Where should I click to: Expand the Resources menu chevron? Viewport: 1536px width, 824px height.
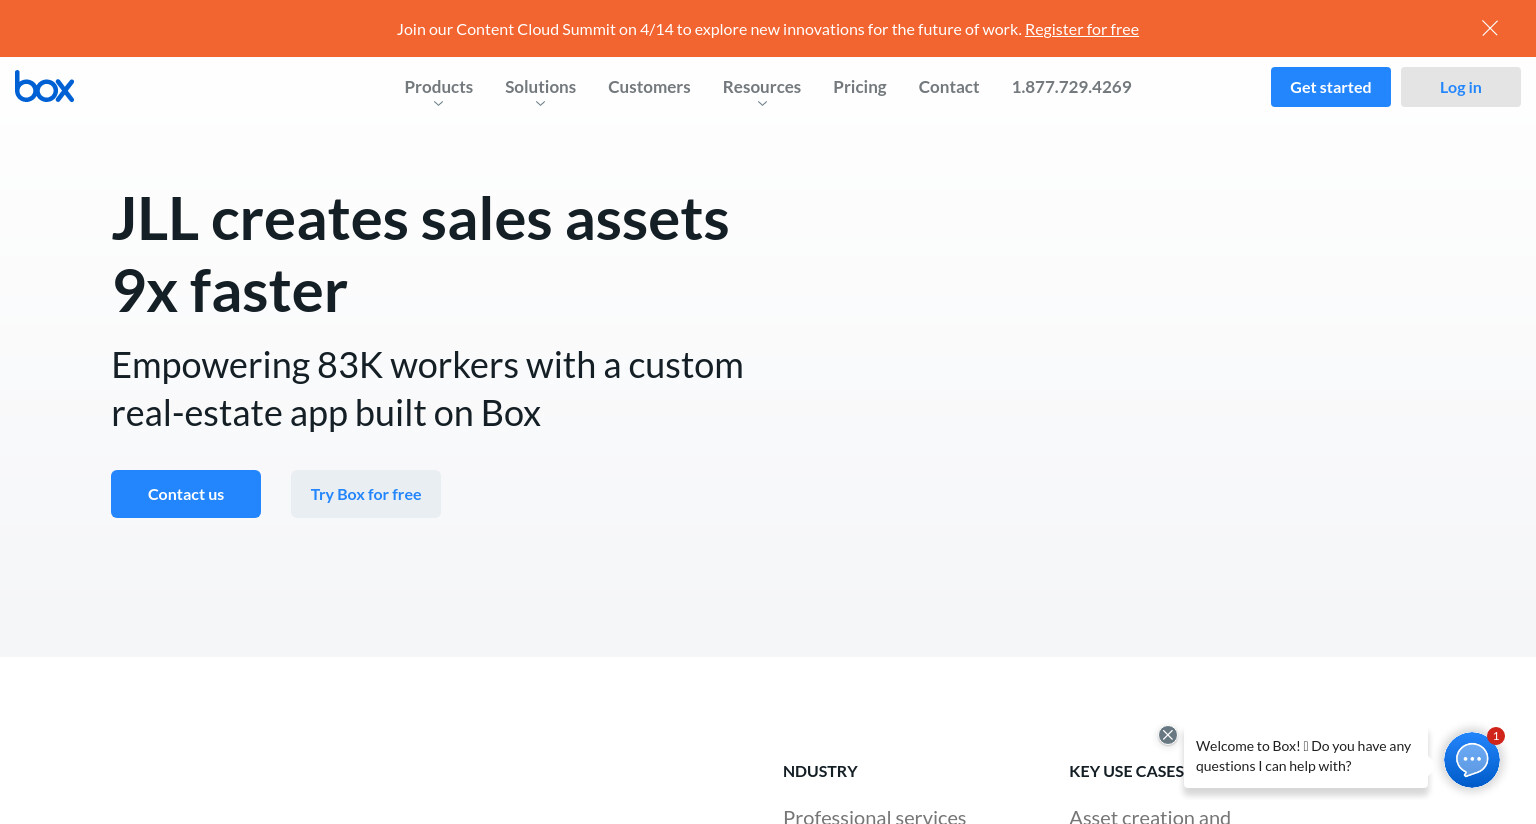762,104
